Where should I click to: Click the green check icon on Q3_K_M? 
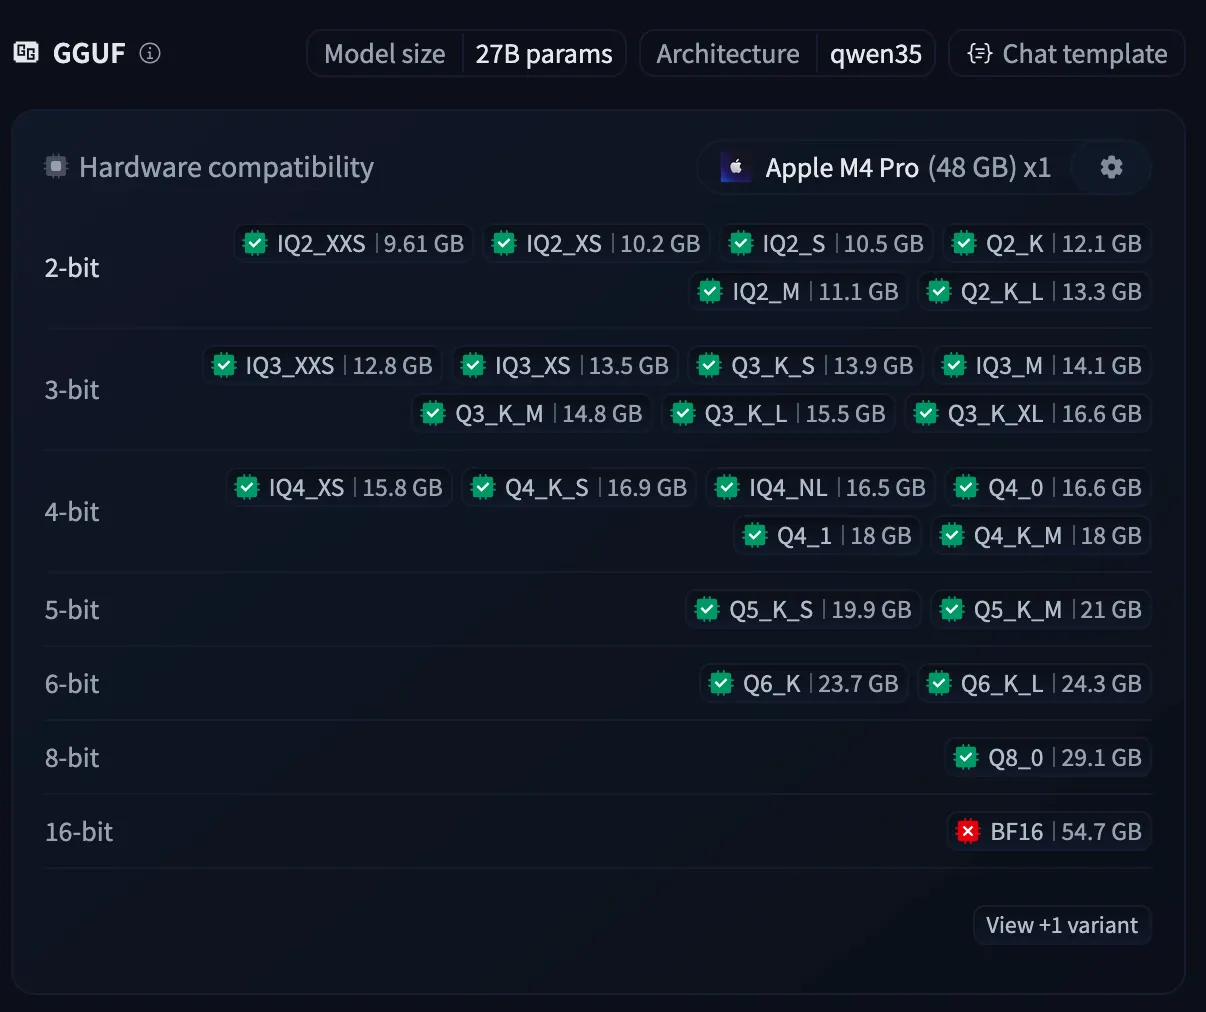coord(432,413)
